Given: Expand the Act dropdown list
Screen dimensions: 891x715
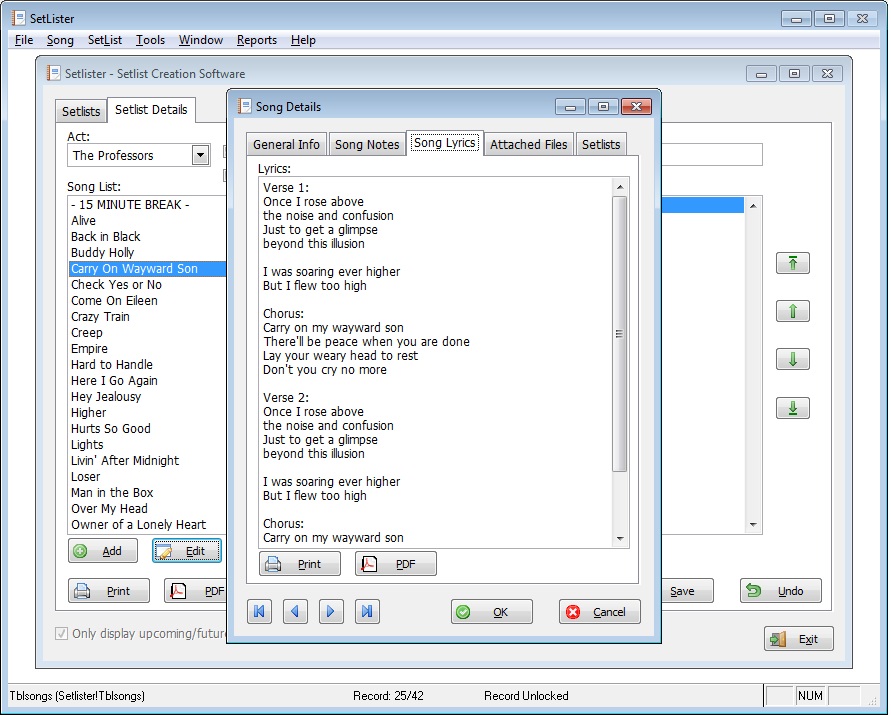Looking at the screenshot, I should click(200, 155).
